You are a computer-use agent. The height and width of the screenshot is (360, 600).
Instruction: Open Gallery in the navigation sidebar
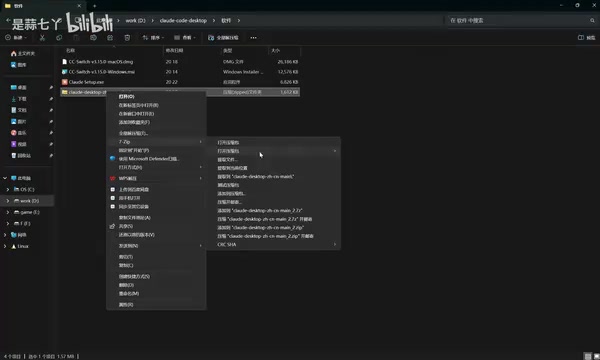(19, 65)
